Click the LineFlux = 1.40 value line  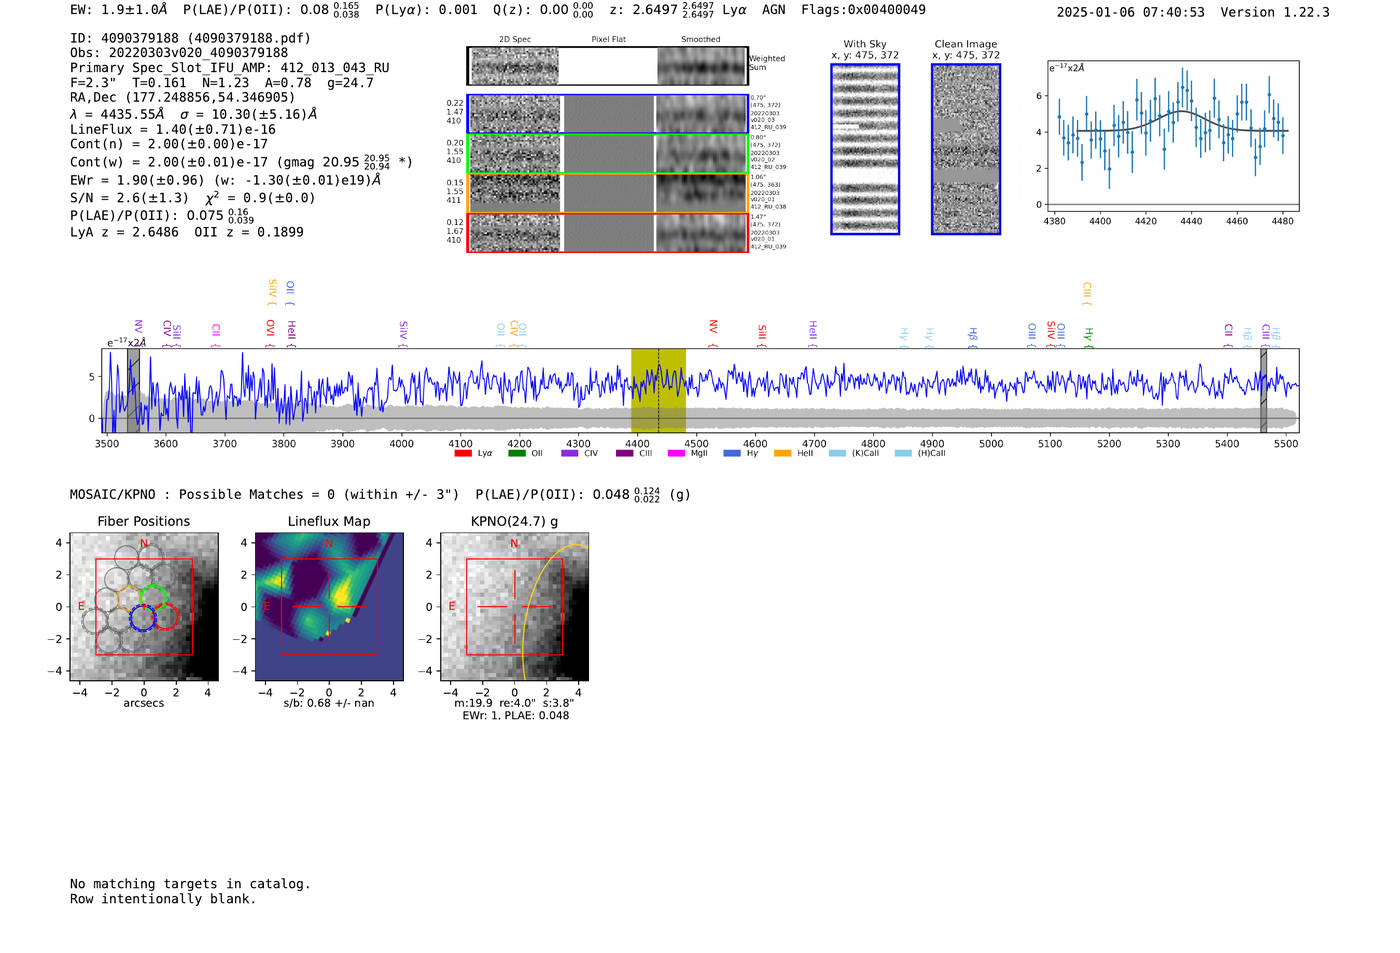coord(173,129)
